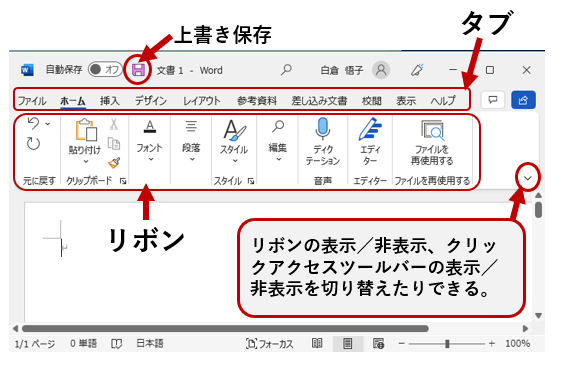Click the 白倉 悟子 account name

pyautogui.click(x=342, y=70)
